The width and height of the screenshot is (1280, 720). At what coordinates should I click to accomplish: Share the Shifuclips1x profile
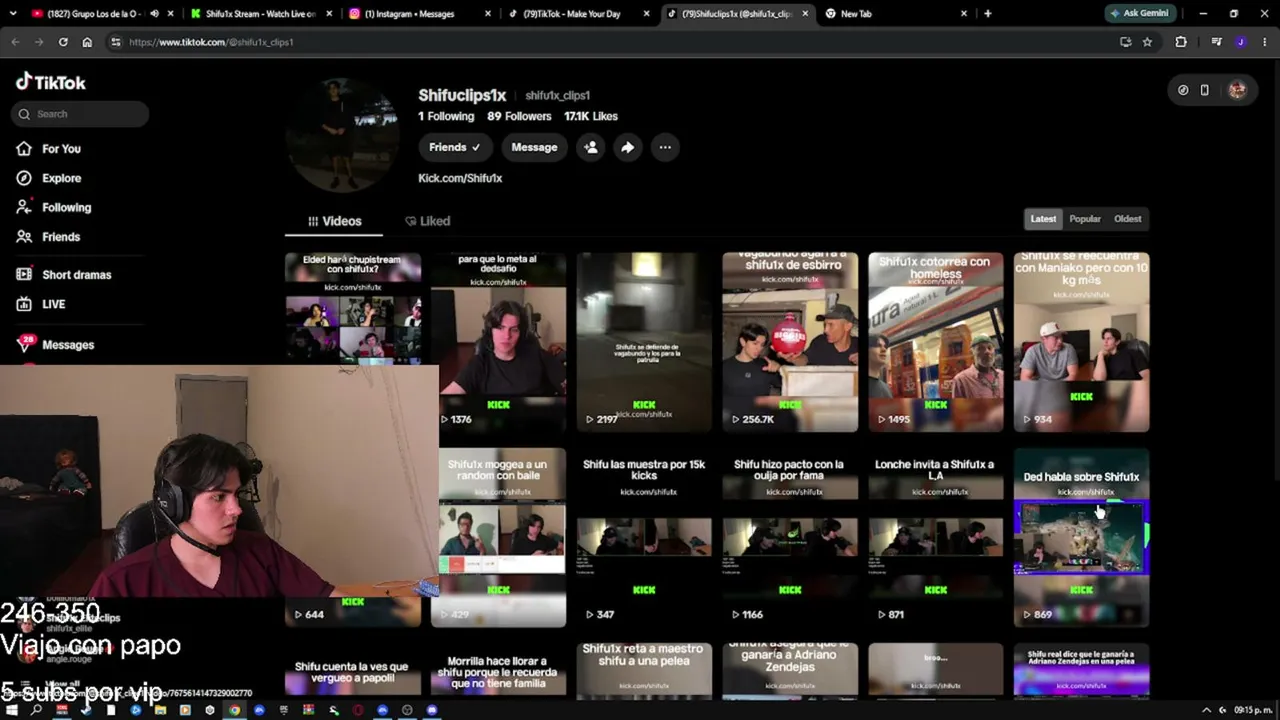coord(627,147)
